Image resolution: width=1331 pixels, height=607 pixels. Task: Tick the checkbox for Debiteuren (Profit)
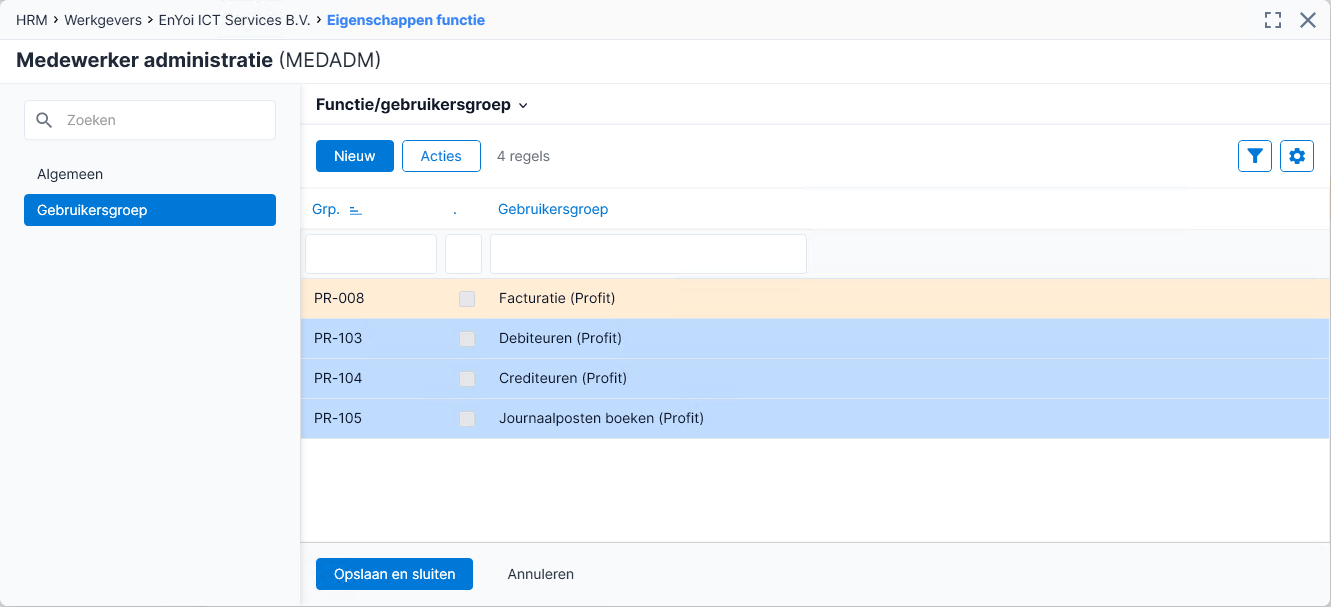pyautogui.click(x=467, y=339)
